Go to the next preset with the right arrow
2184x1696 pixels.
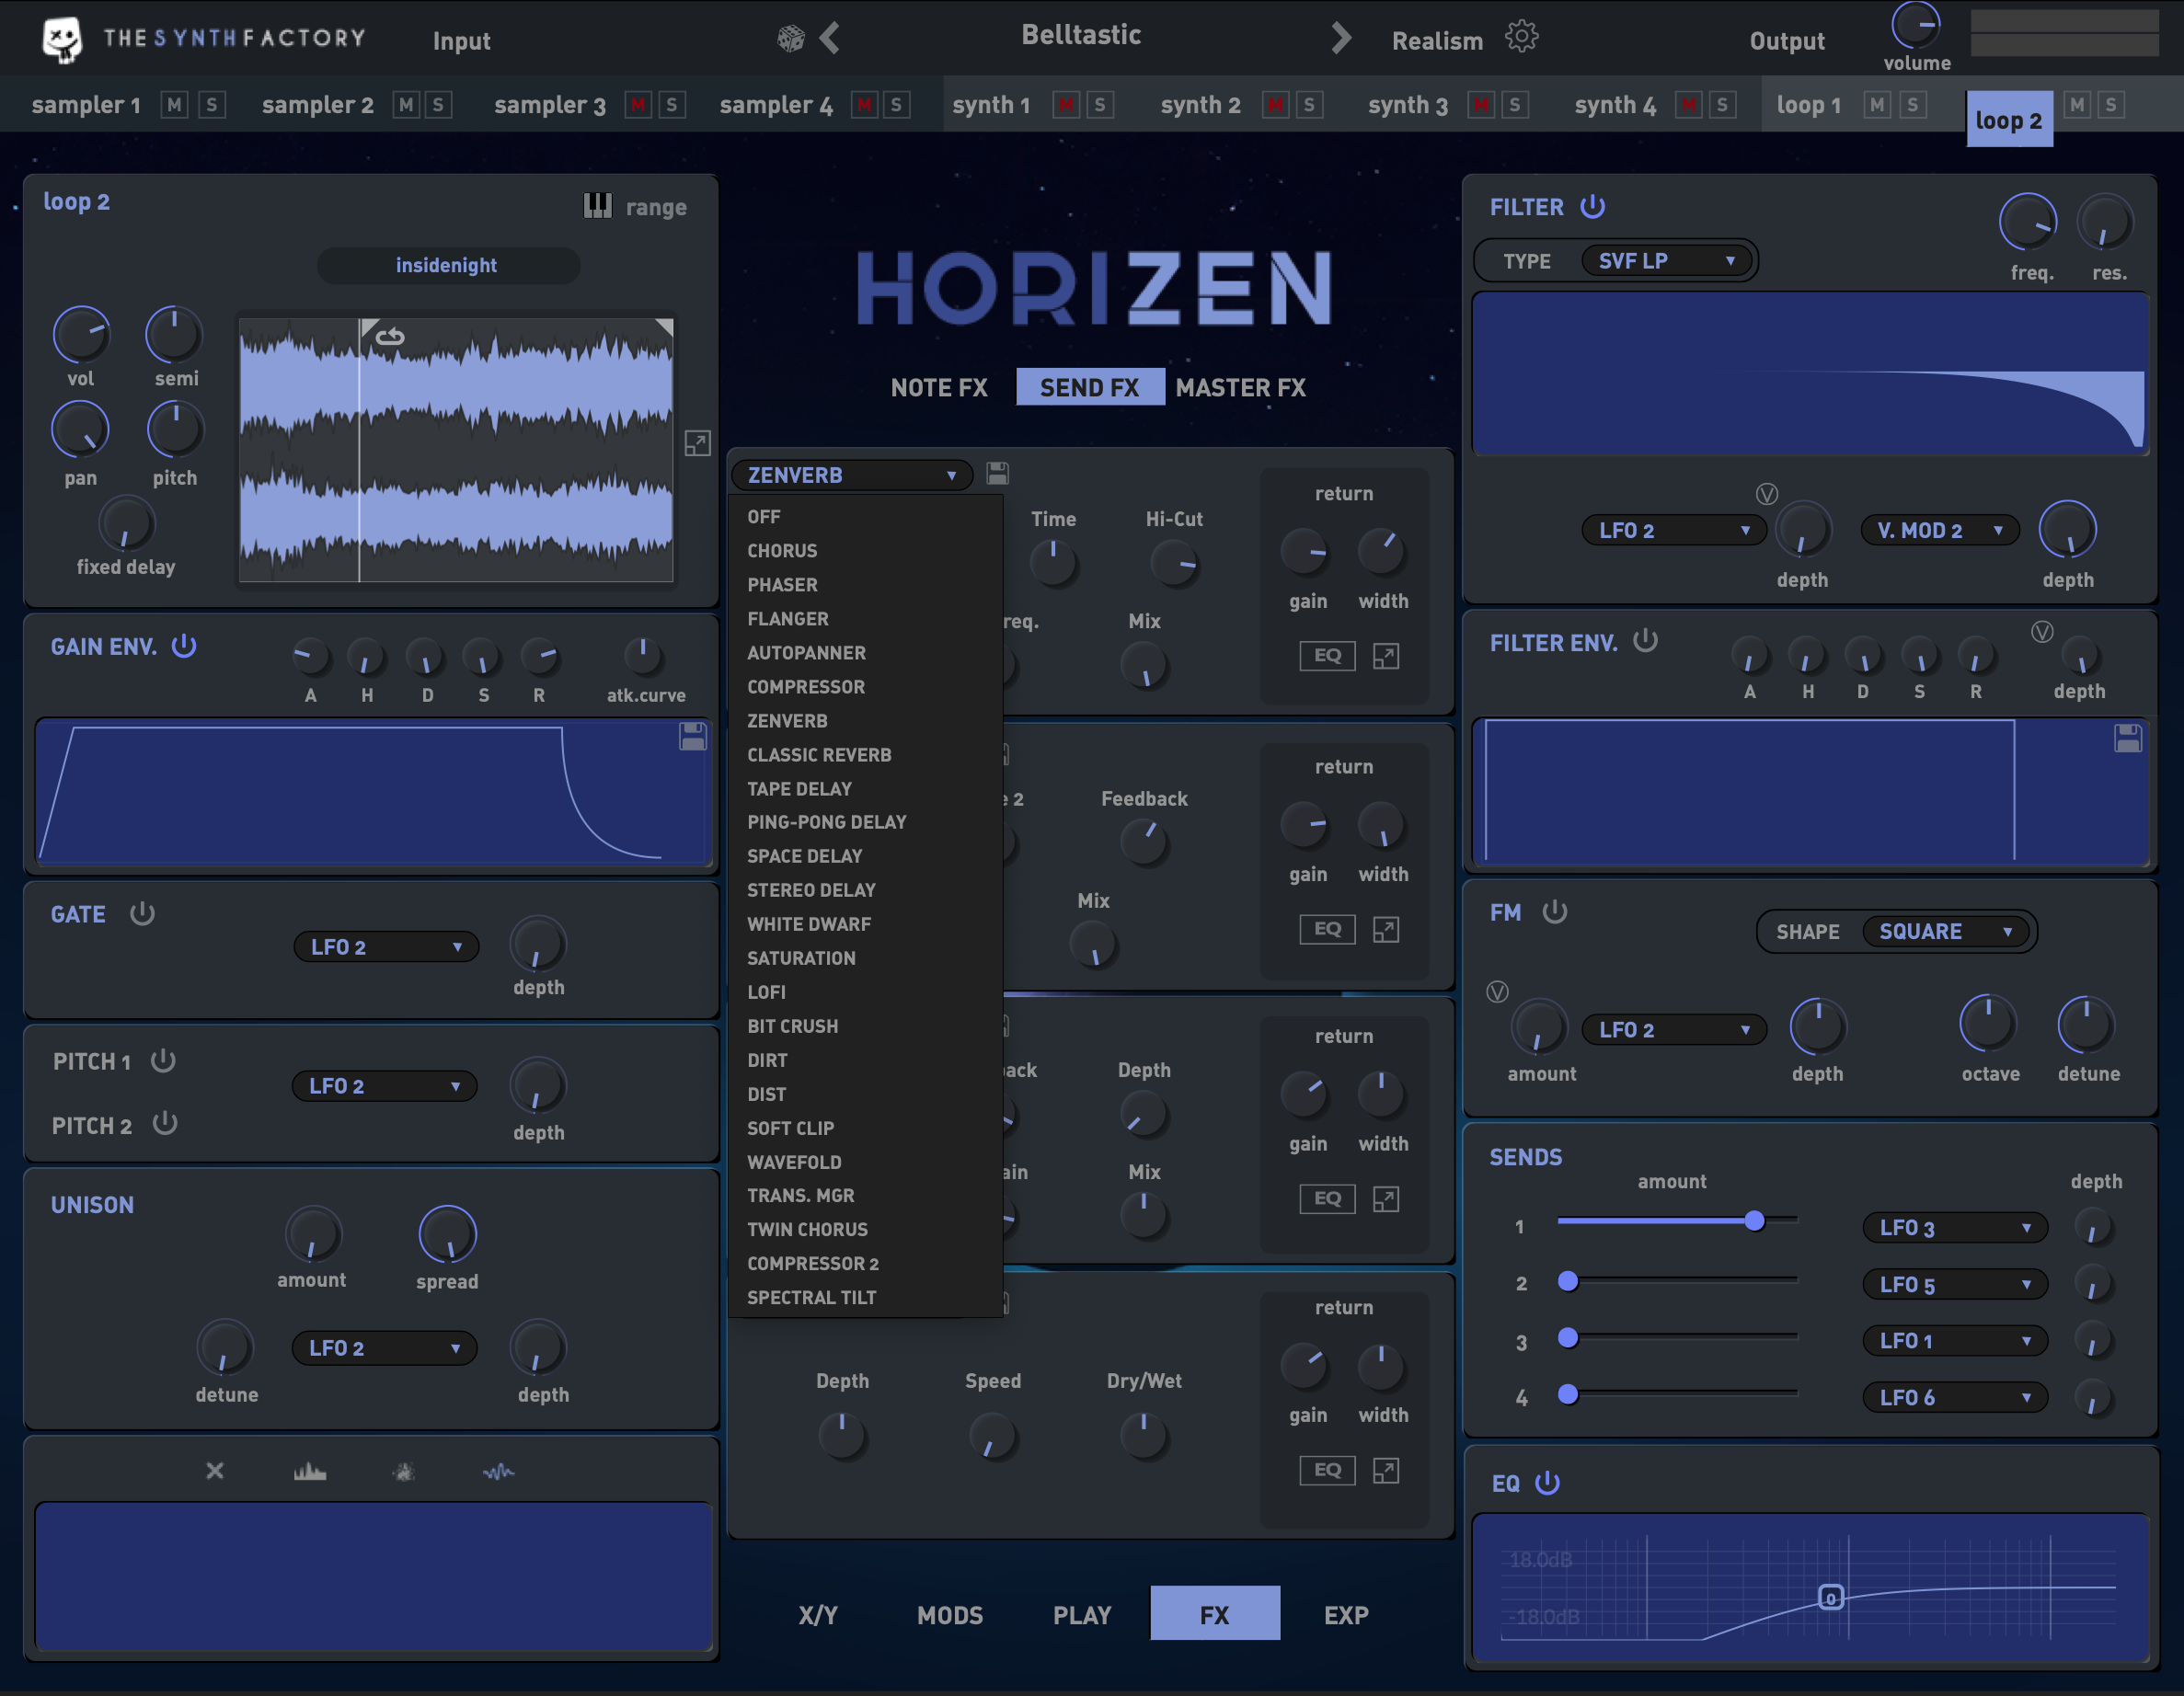coord(1341,39)
